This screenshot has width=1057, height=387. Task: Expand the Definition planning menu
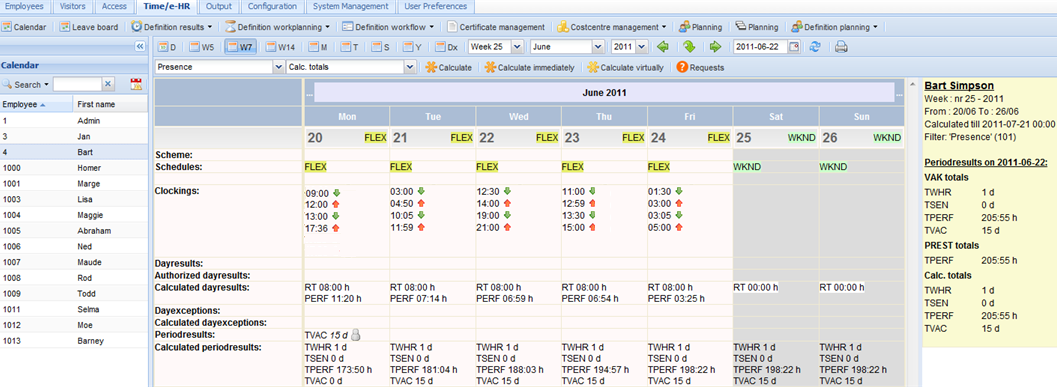(x=836, y=27)
